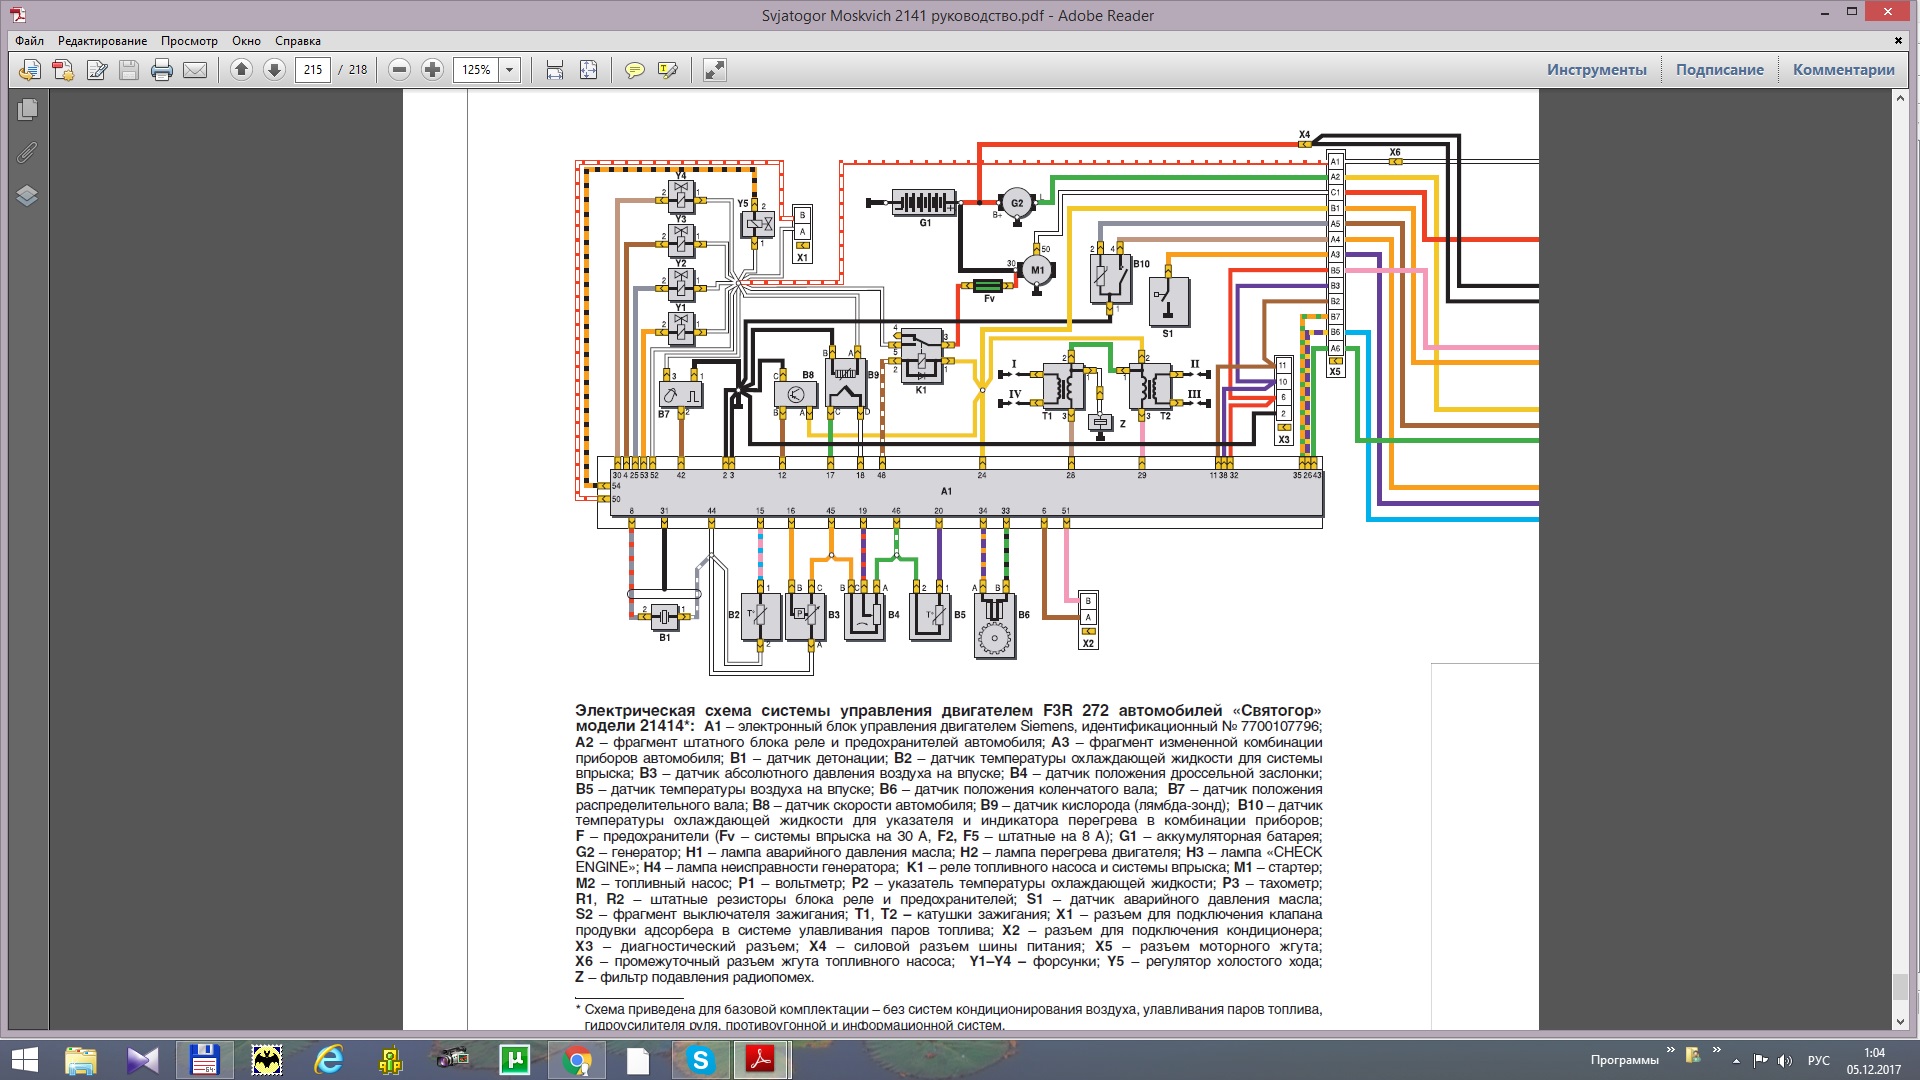
Task: Click the email envelope icon
Action: point(195,70)
